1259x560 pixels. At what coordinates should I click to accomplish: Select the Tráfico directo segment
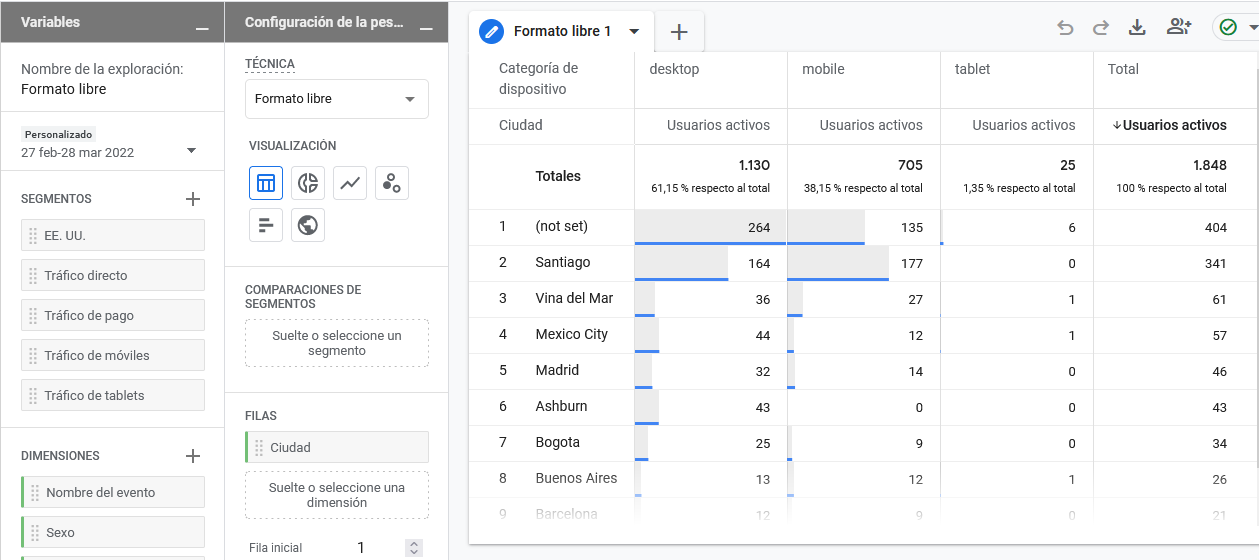(x=113, y=275)
